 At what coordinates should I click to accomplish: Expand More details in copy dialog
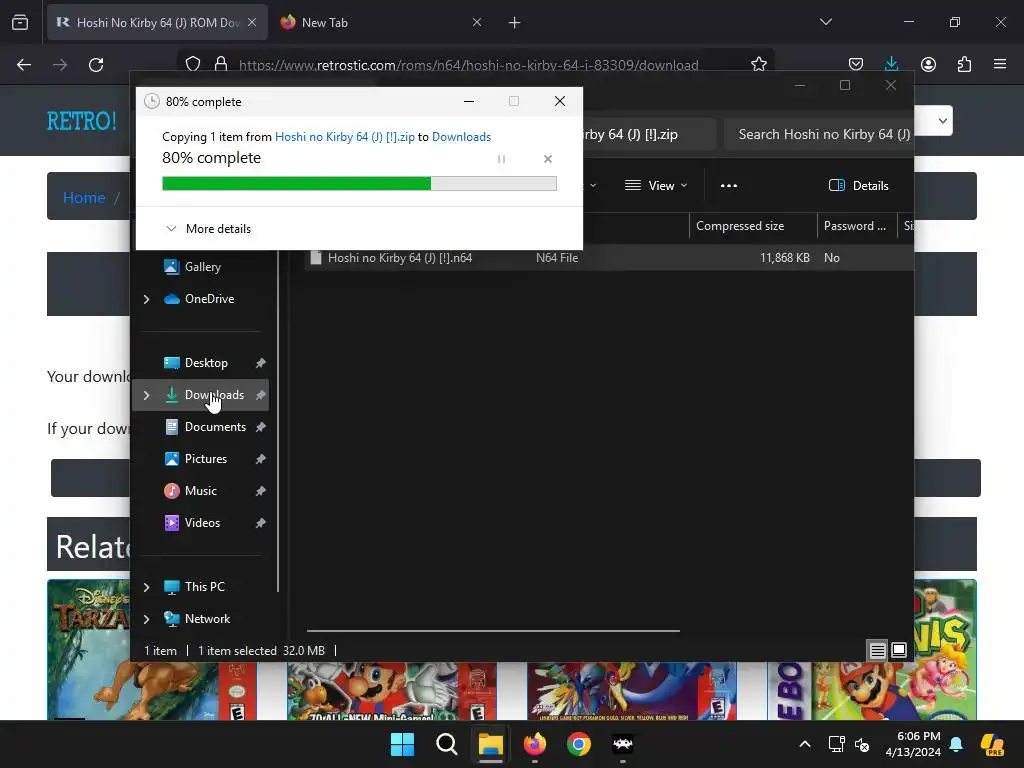pos(208,229)
